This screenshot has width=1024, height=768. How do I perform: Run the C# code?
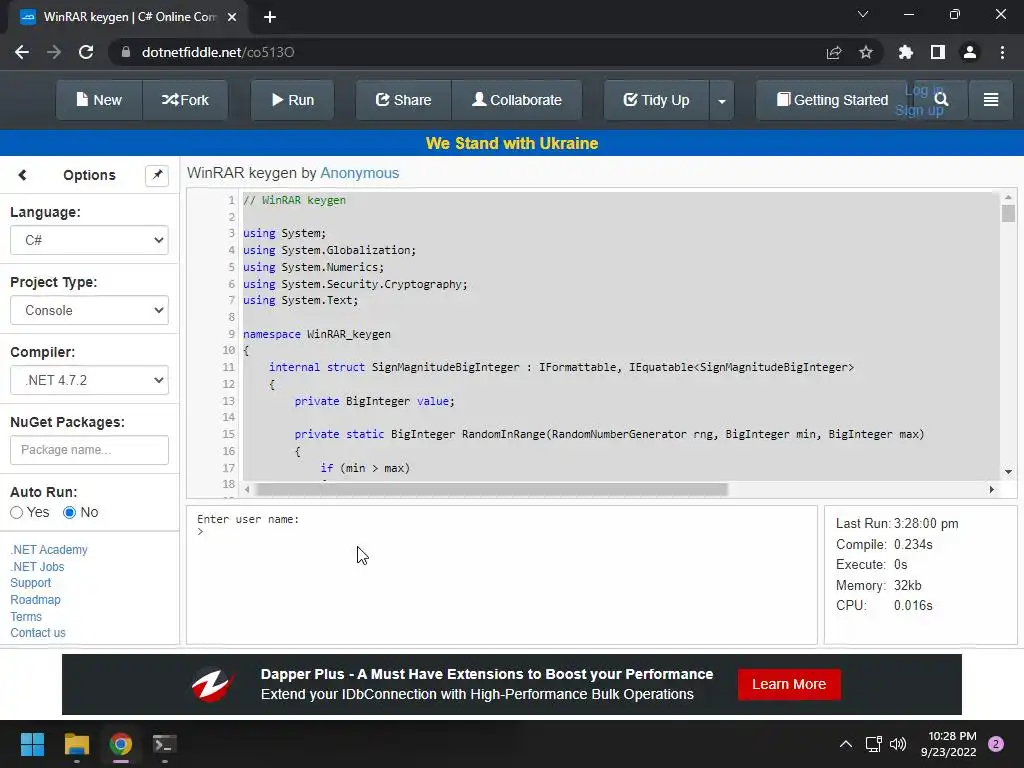293,100
